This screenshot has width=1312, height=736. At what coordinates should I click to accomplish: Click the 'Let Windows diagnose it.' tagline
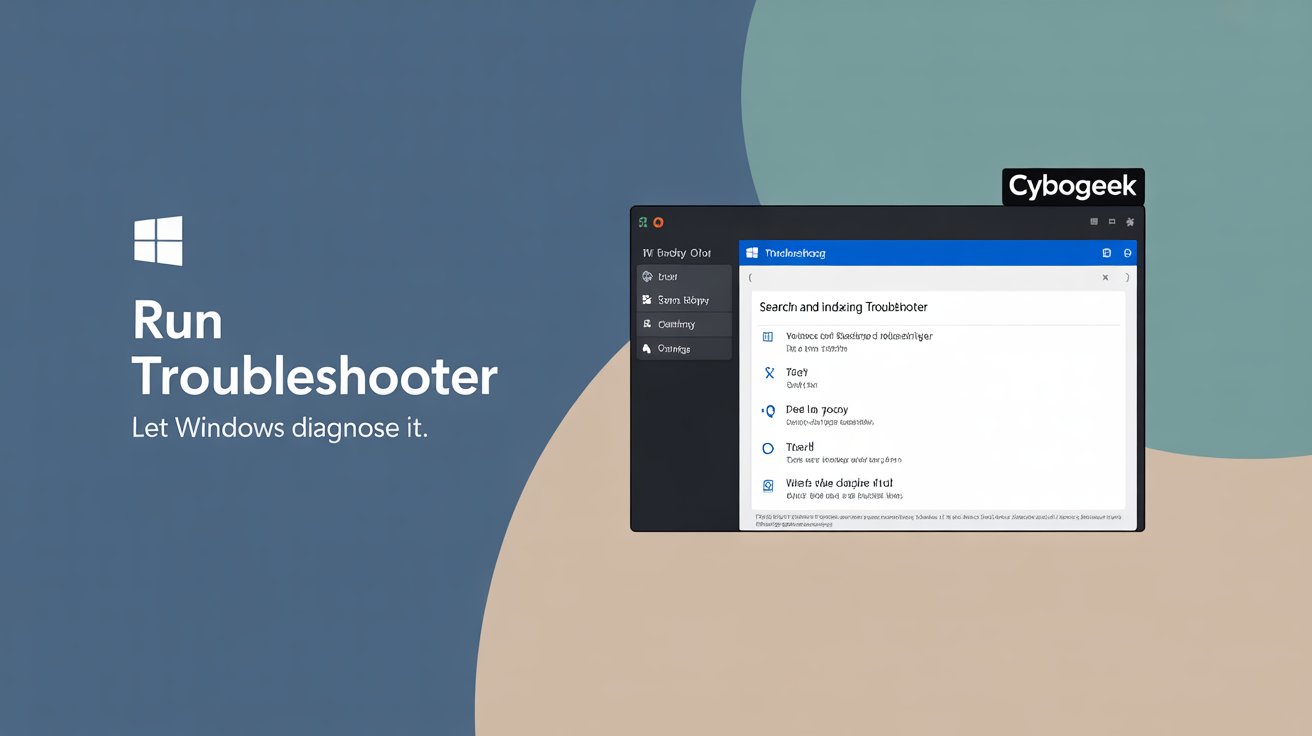click(280, 429)
